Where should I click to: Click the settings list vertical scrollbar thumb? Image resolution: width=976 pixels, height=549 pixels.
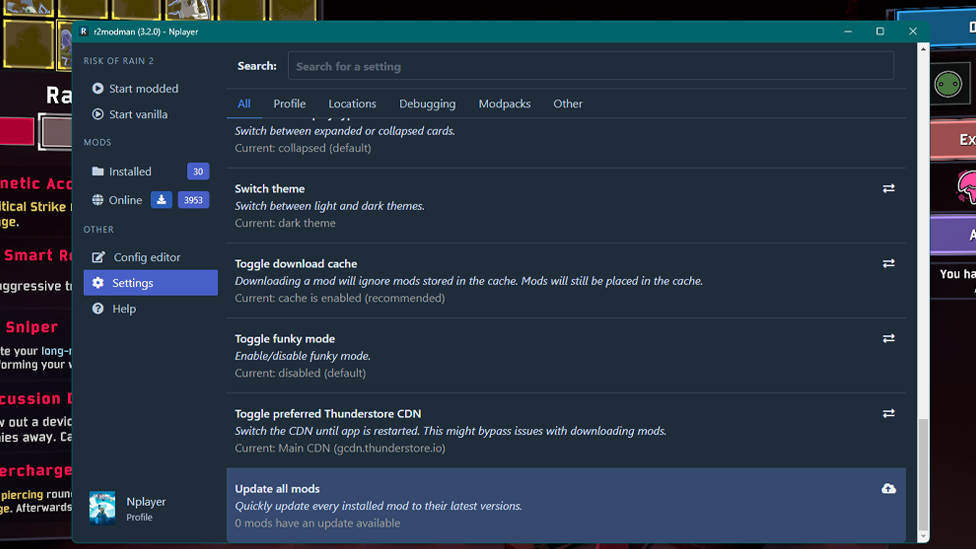coord(923,474)
